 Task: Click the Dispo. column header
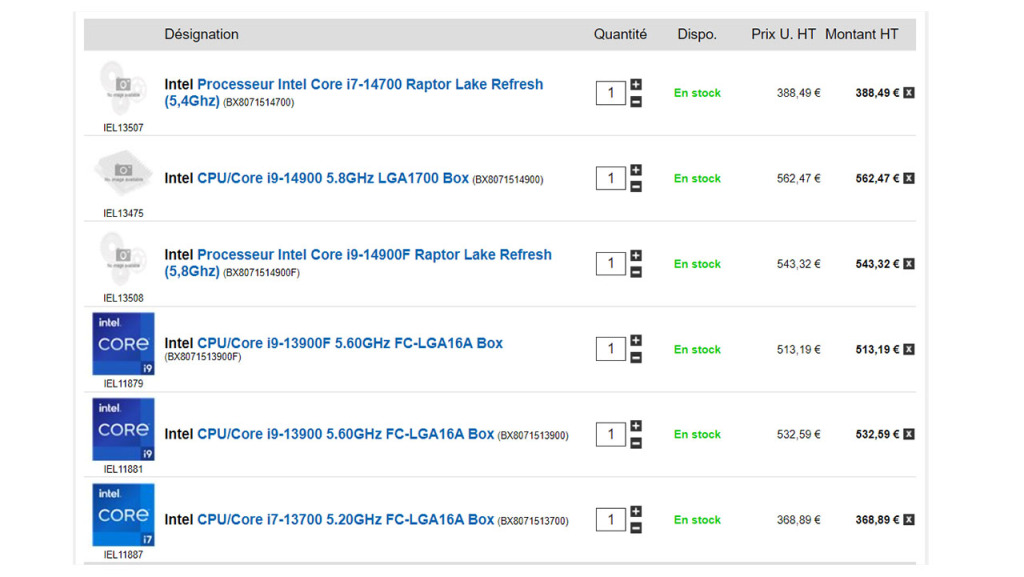click(x=697, y=35)
